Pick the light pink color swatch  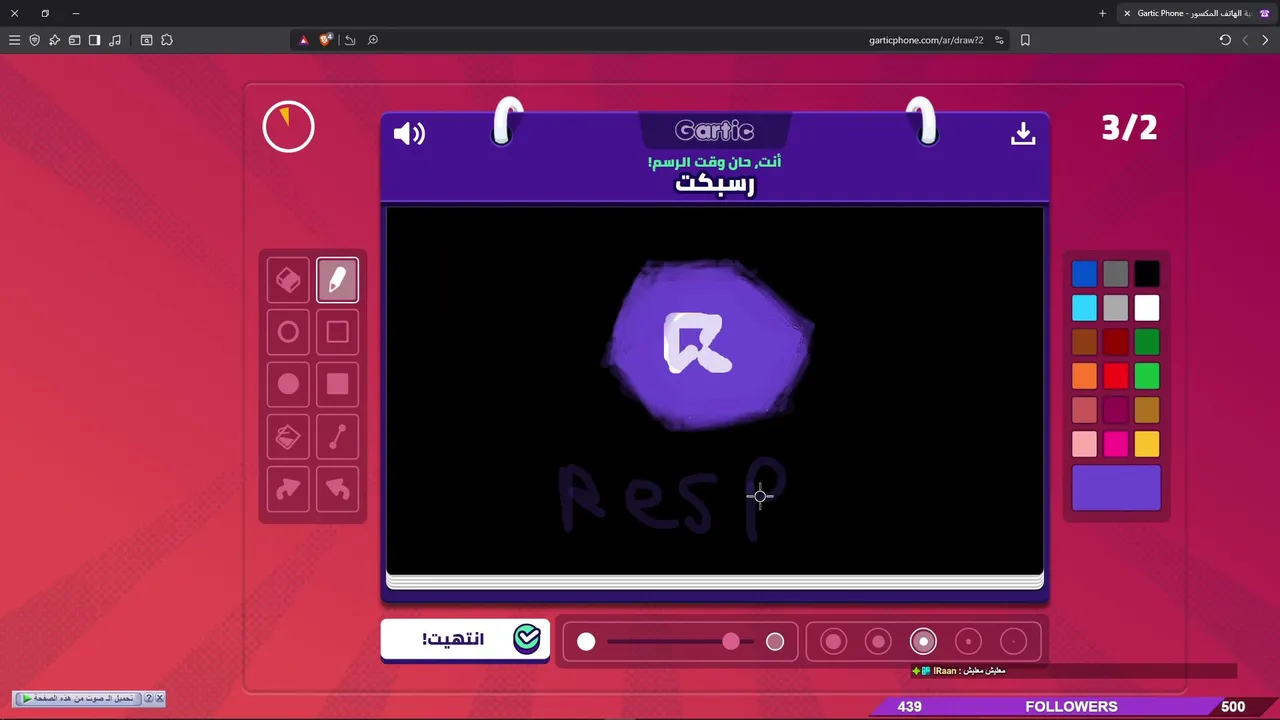1084,443
